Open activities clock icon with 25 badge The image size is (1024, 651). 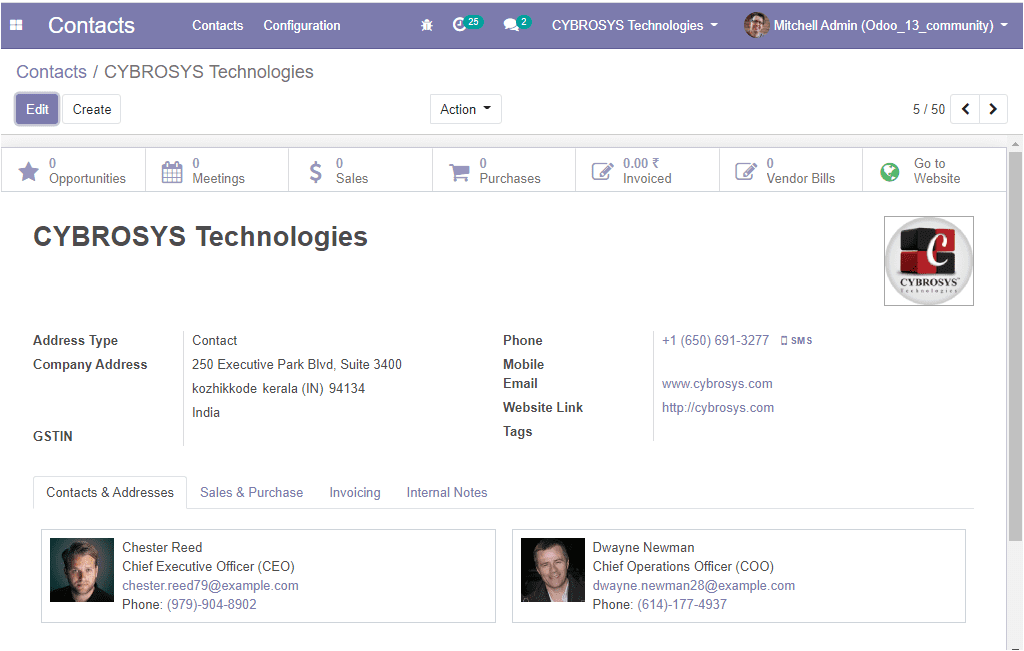click(467, 24)
